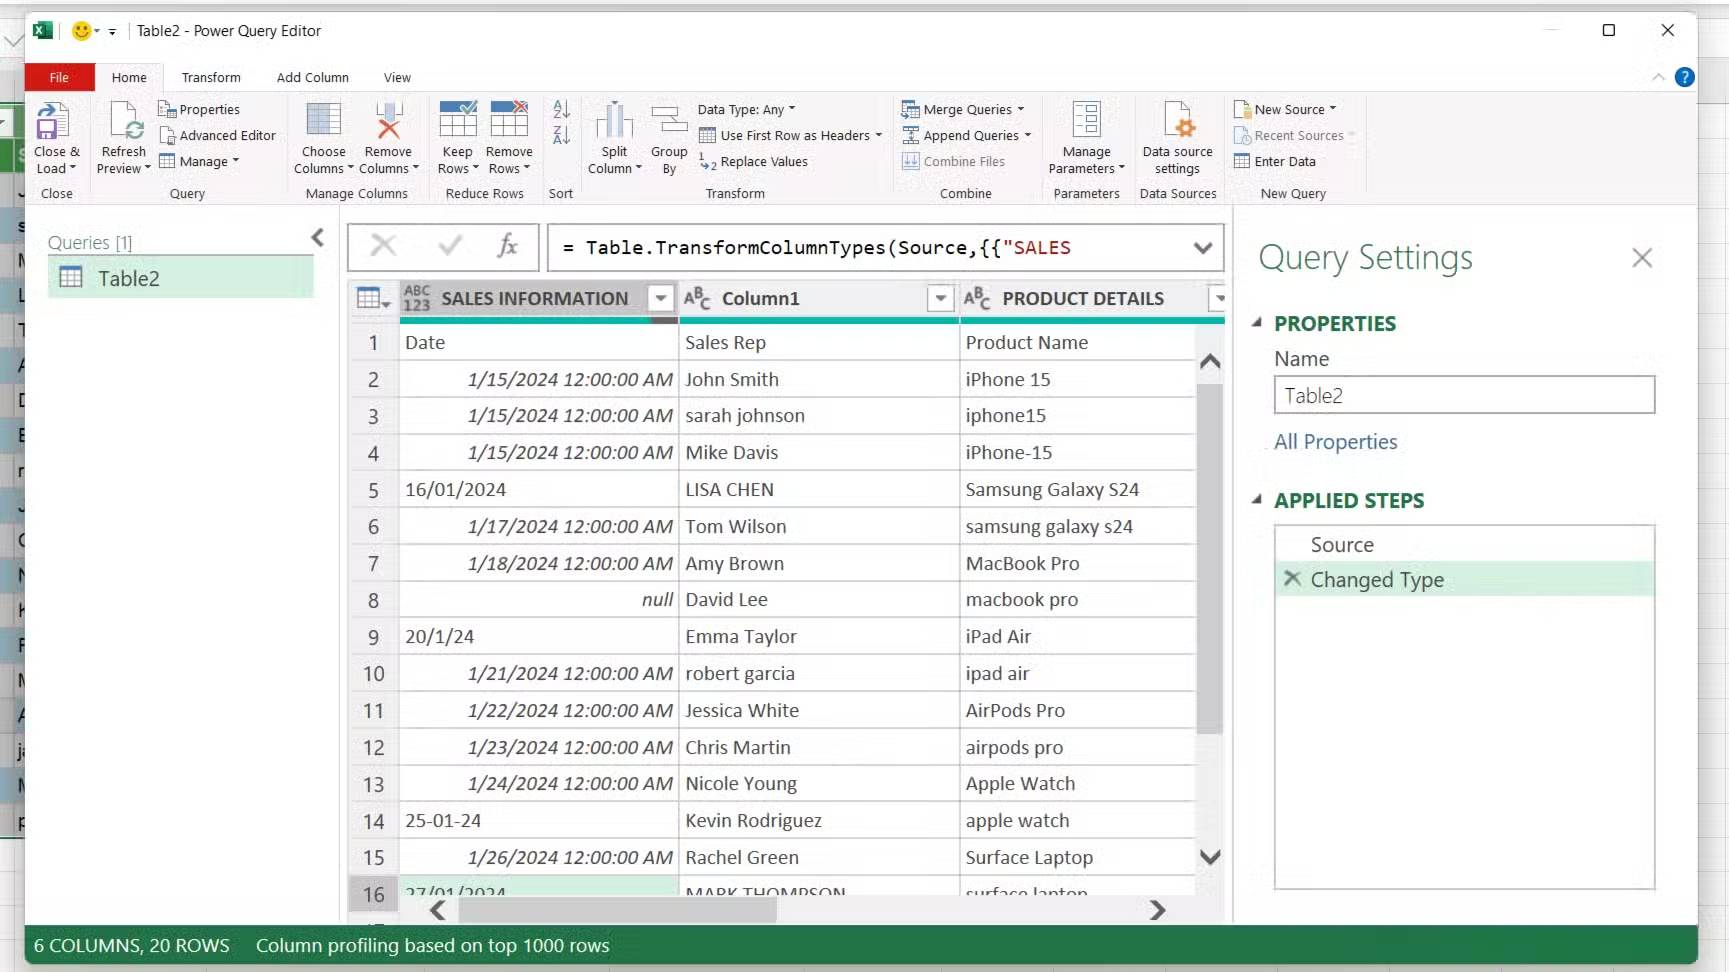
Task: Expand the formula bar
Action: 1202,248
